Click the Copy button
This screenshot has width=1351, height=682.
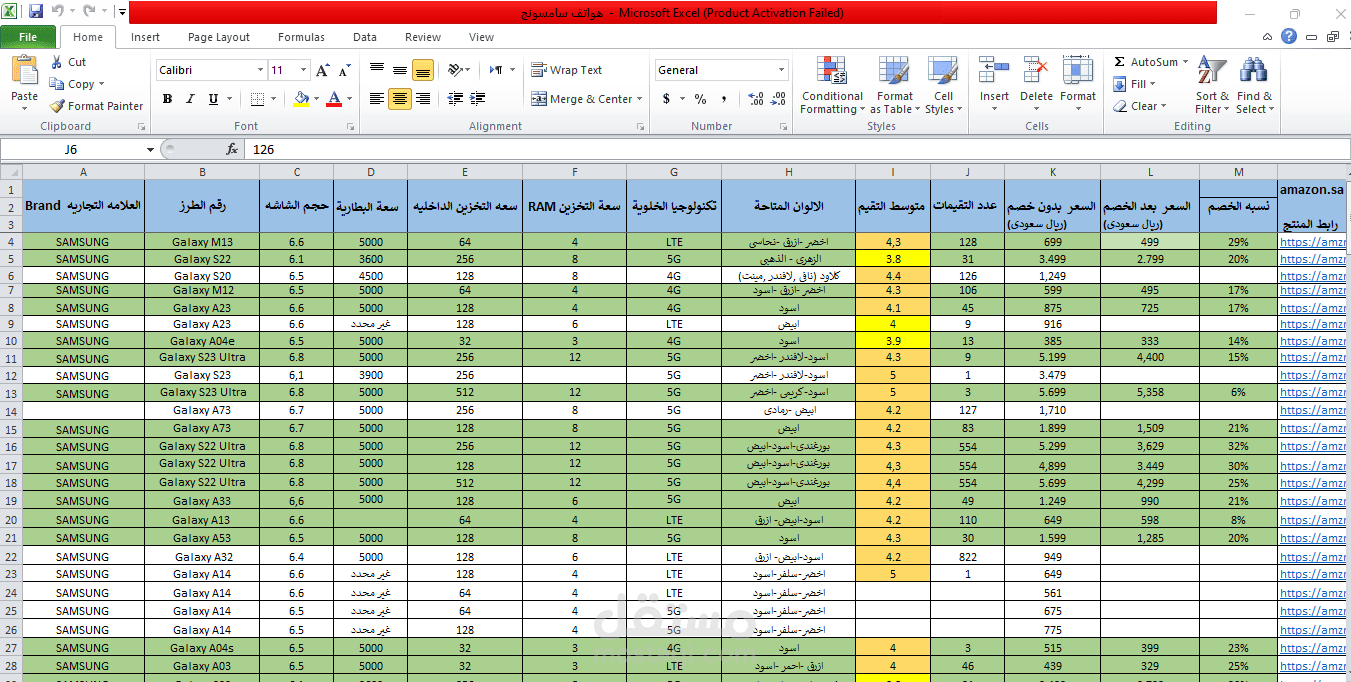point(76,84)
